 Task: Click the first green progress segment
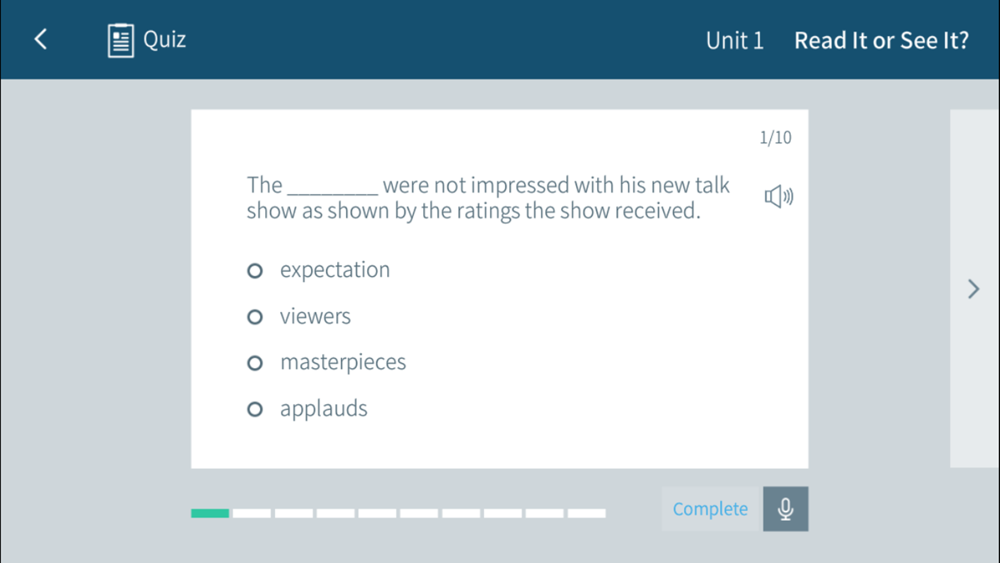[x=210, y=513]
